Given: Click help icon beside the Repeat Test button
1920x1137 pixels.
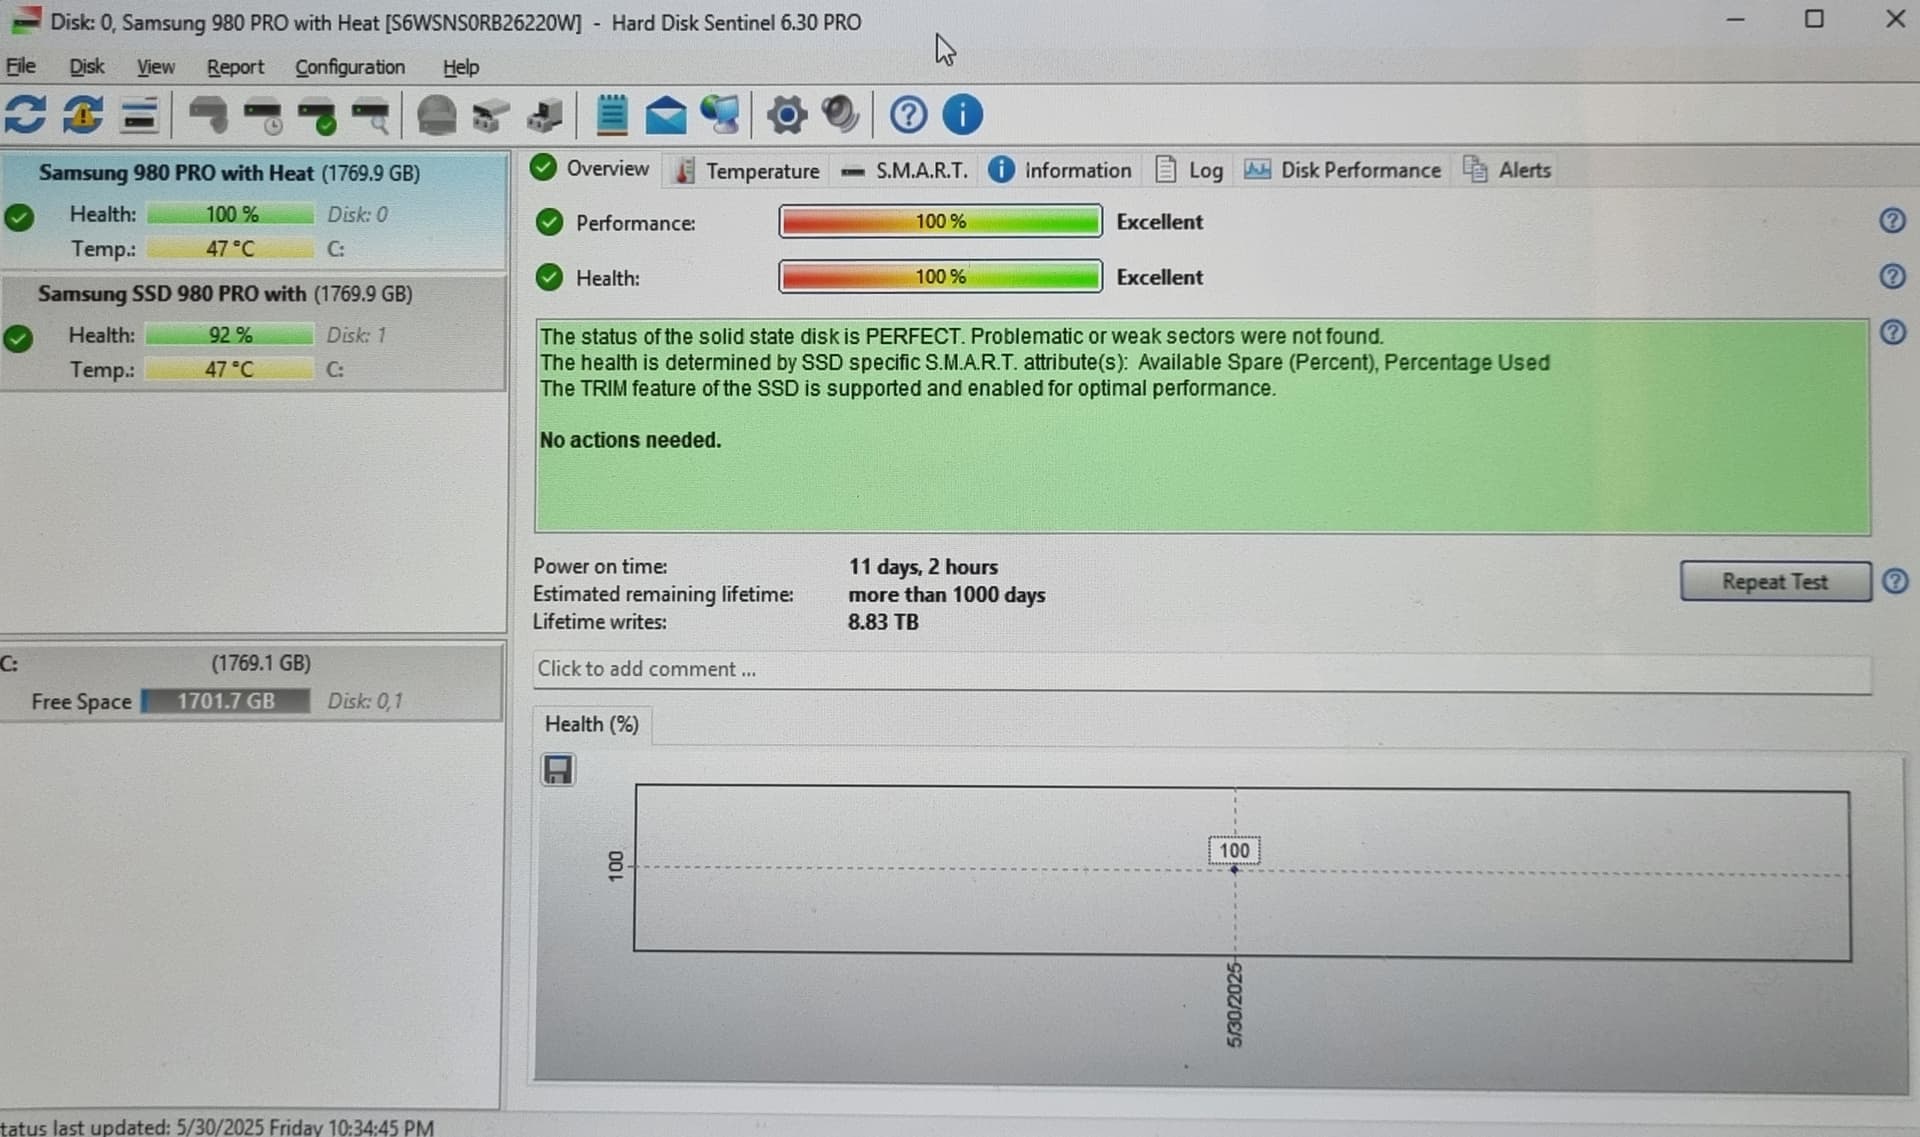Looking at the screenshot, I should point(1895,581).
